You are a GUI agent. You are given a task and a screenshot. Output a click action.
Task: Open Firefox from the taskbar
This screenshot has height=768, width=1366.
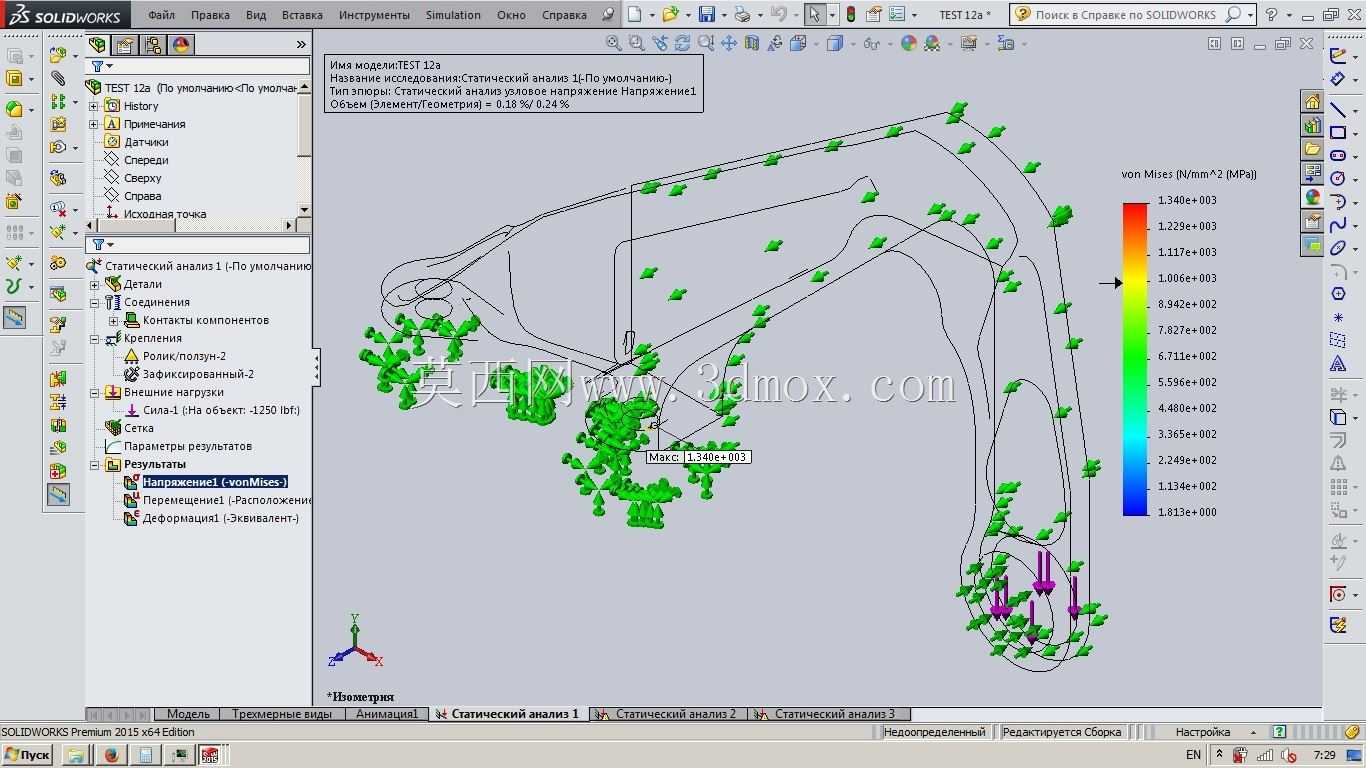click(111, 755)
